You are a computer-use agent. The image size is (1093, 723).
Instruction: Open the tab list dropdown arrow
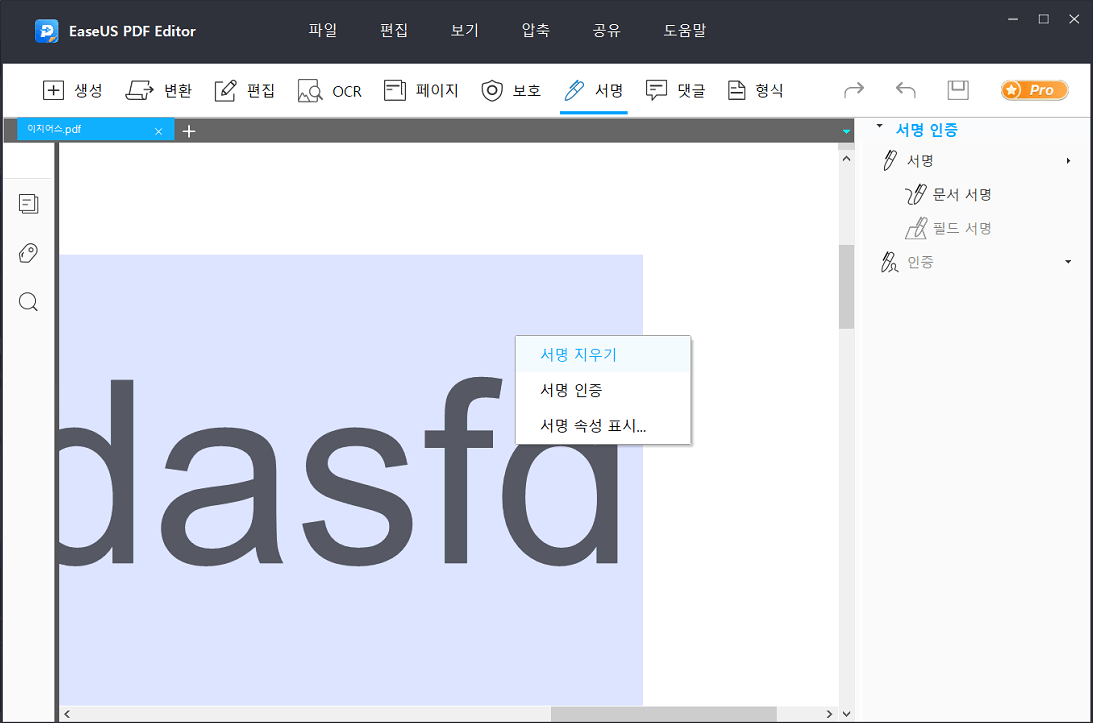(846, 131)
